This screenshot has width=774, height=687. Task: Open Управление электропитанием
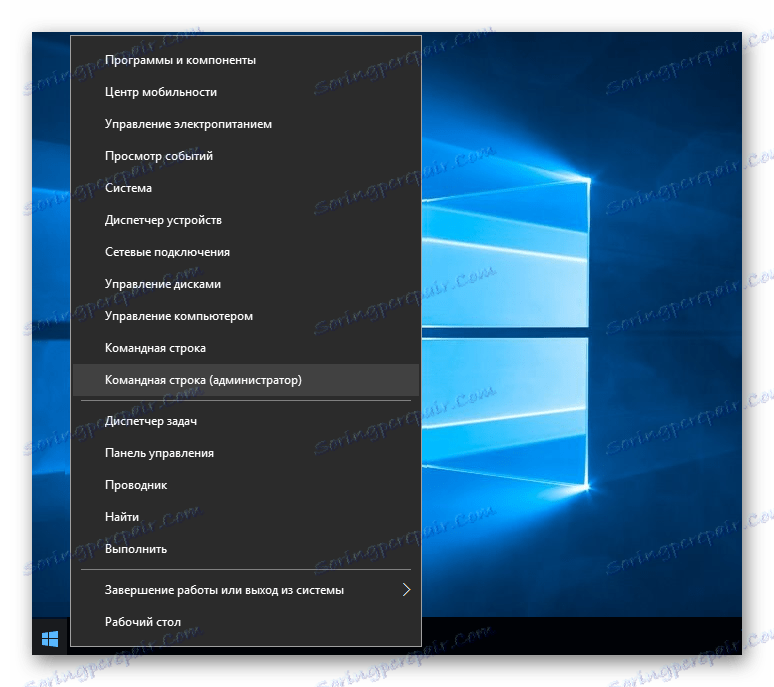coord(246,124)
